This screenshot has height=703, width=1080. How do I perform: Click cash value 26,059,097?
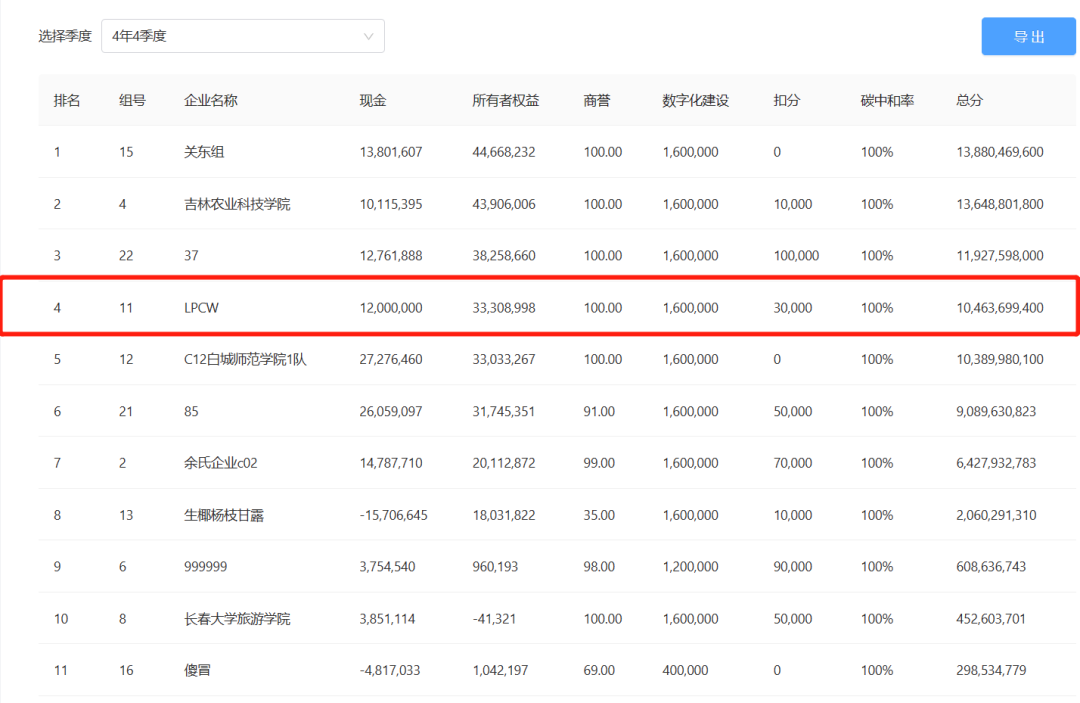coord(391,412)
